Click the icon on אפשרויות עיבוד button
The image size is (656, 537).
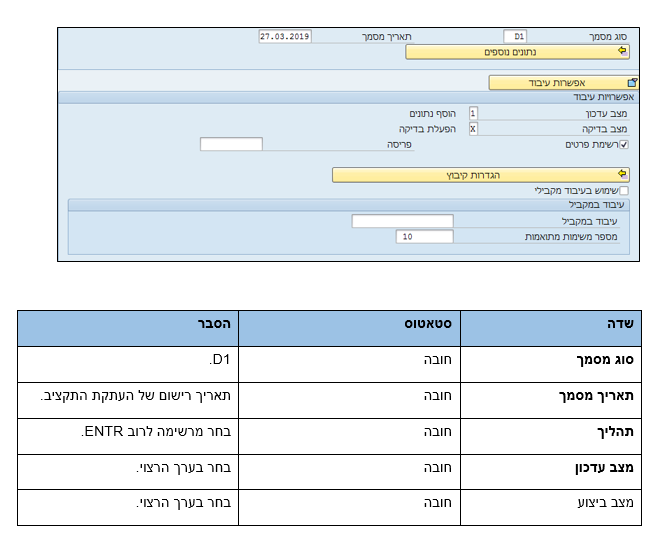(631, 83)
